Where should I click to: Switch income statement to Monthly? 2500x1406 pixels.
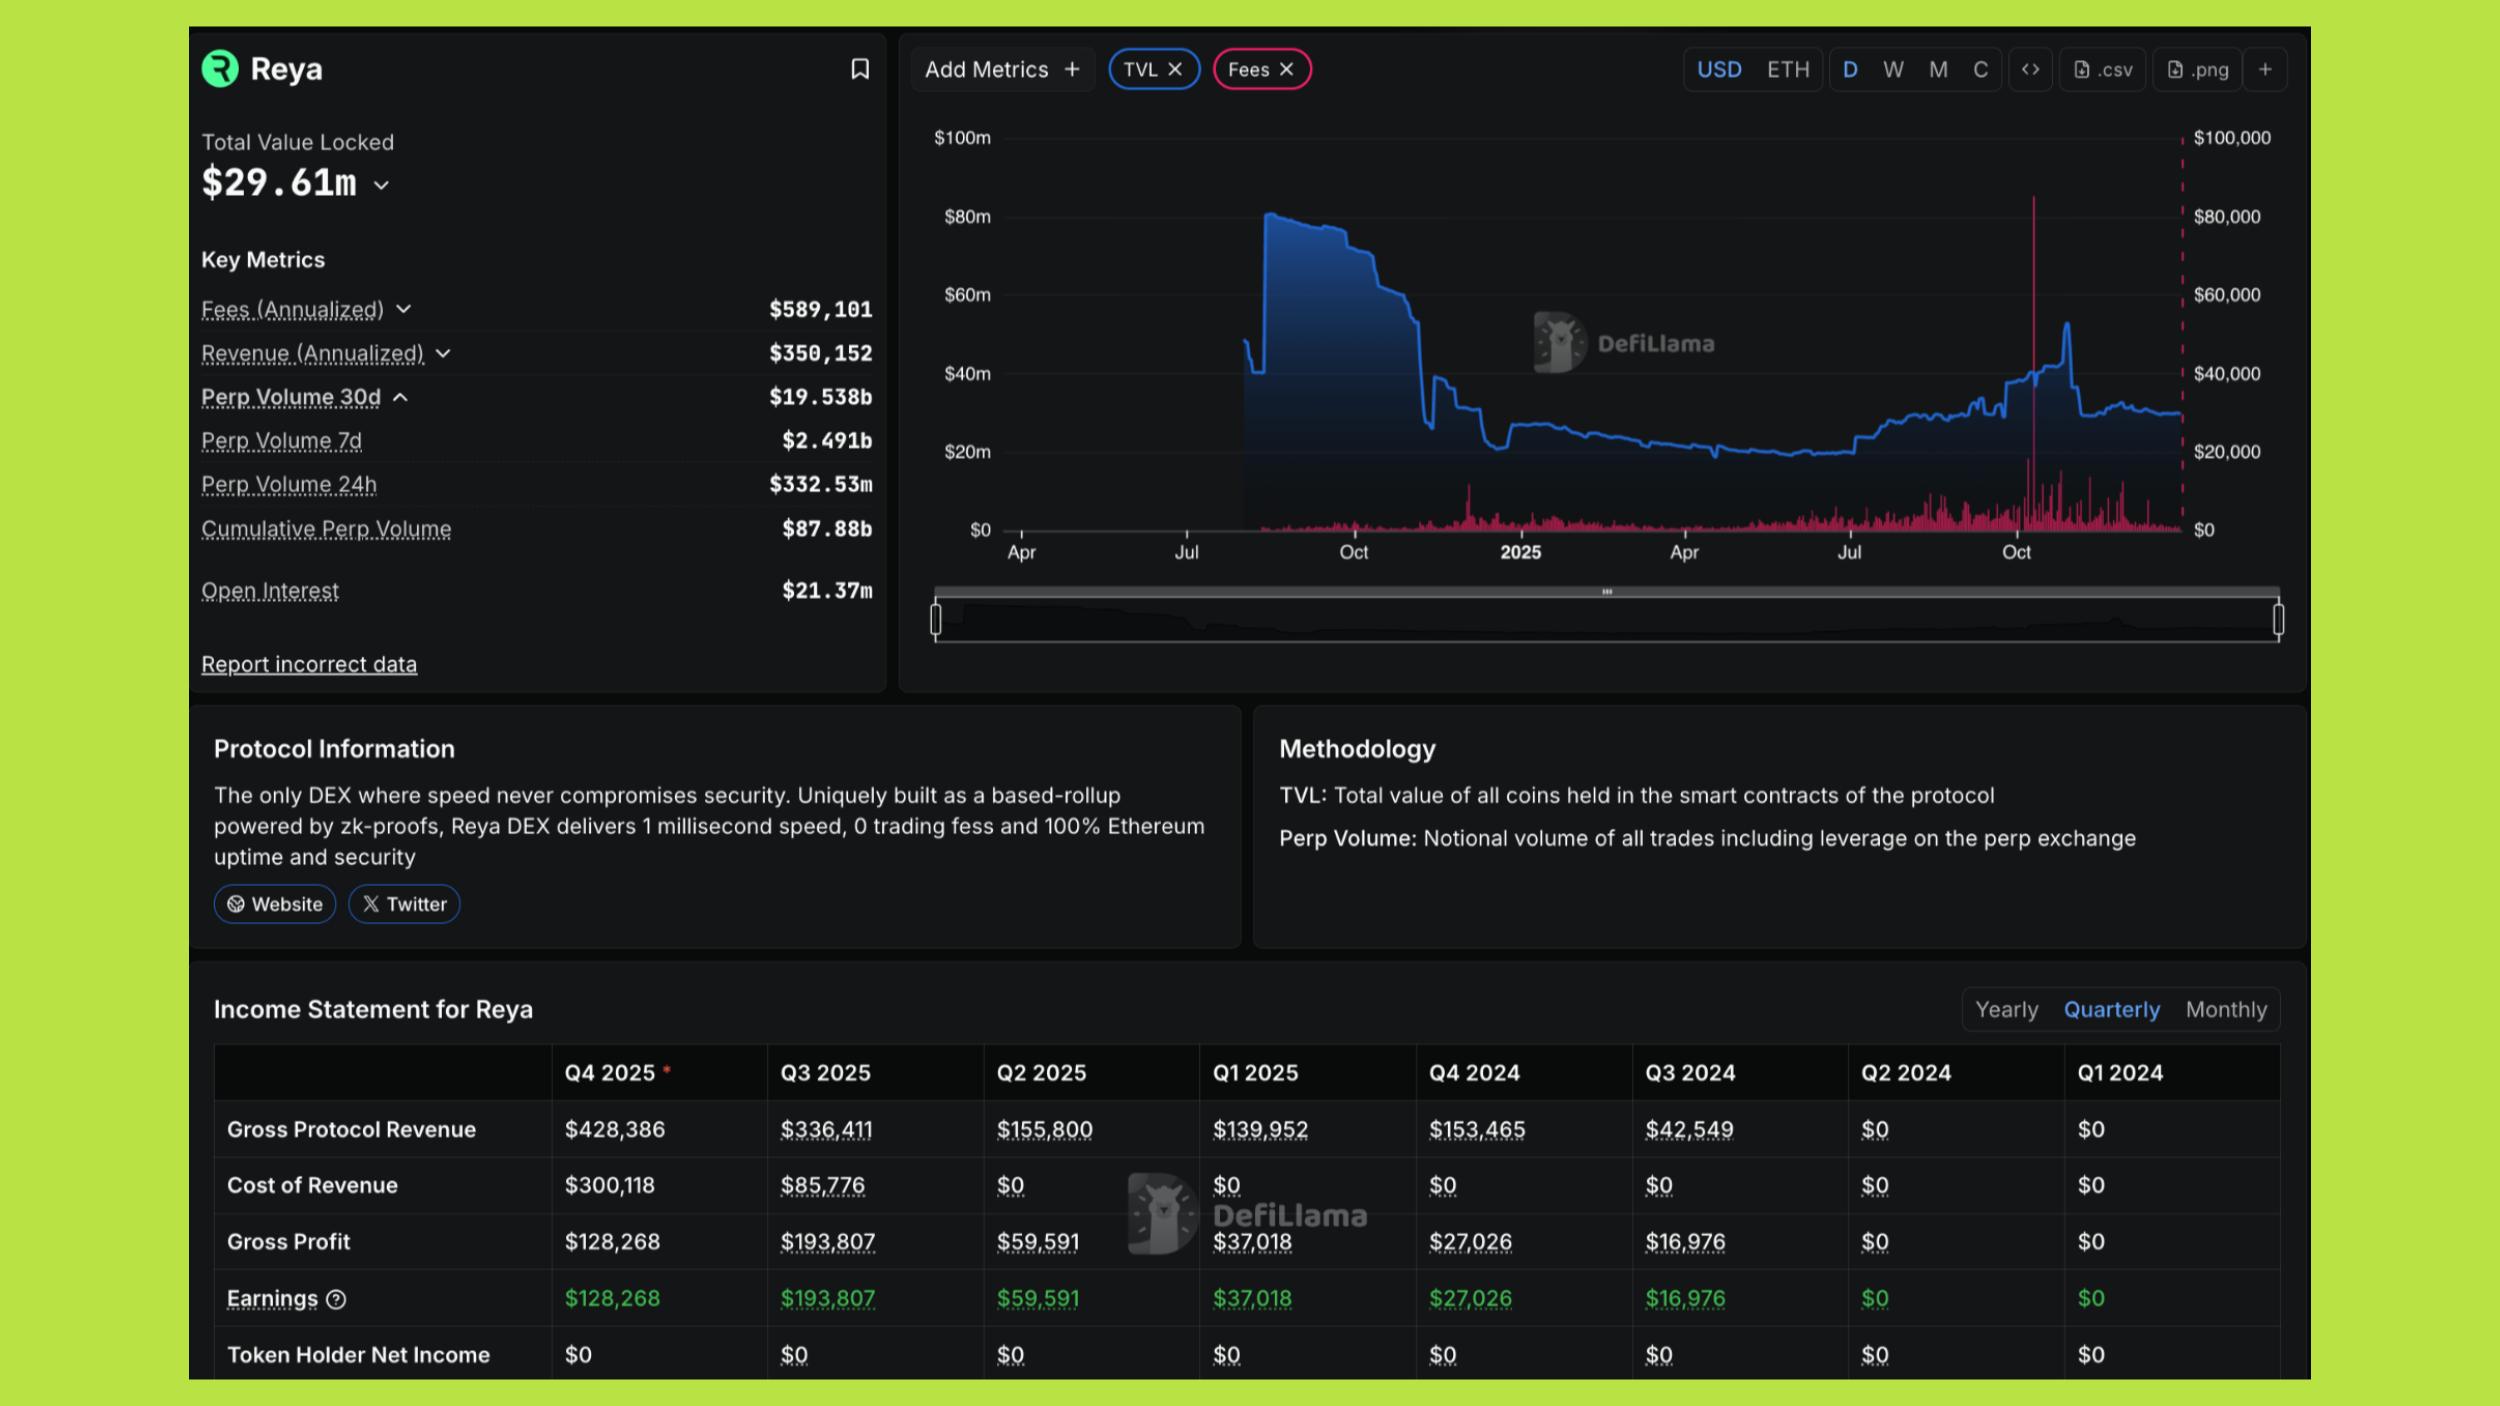pos(2225,1009)
